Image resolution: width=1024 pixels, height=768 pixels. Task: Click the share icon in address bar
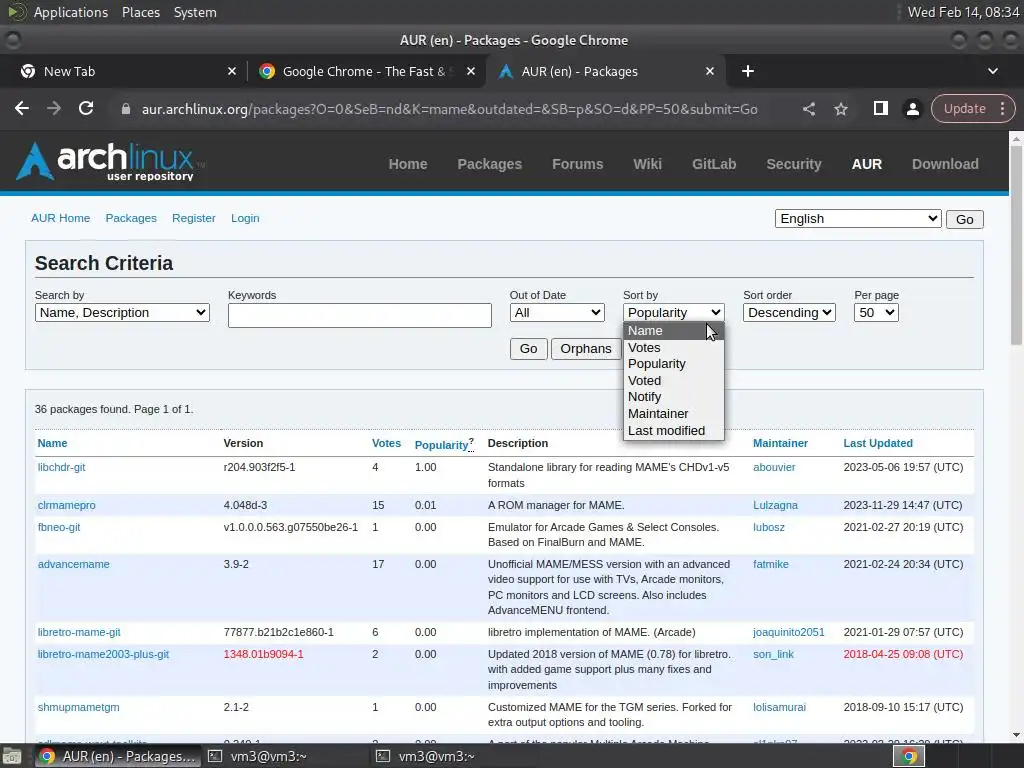point(808,109)
